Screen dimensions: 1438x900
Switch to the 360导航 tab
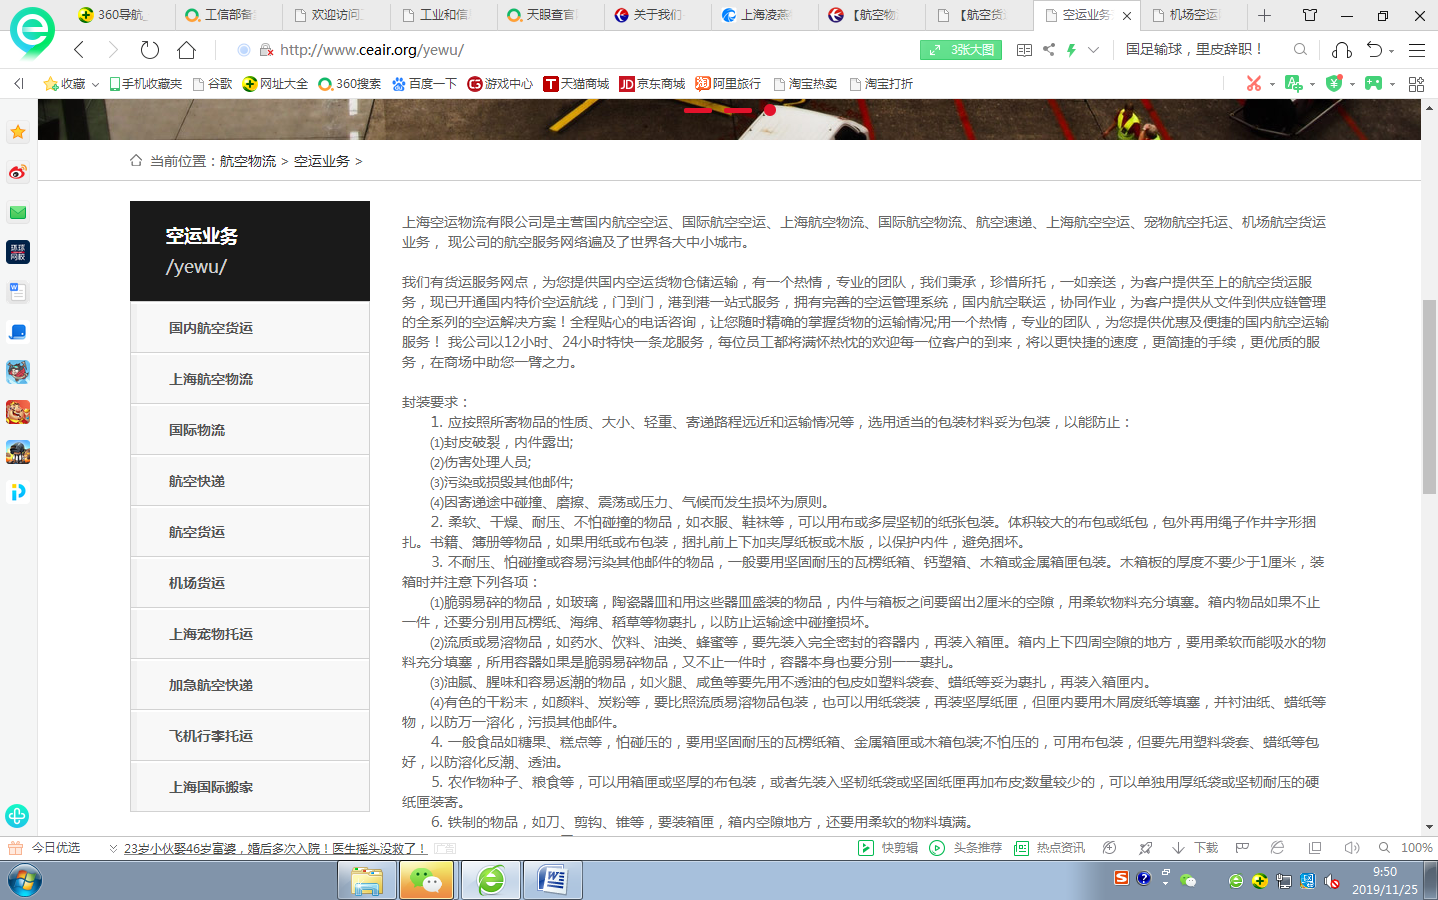pyautogui.click(x=112, y=15)
